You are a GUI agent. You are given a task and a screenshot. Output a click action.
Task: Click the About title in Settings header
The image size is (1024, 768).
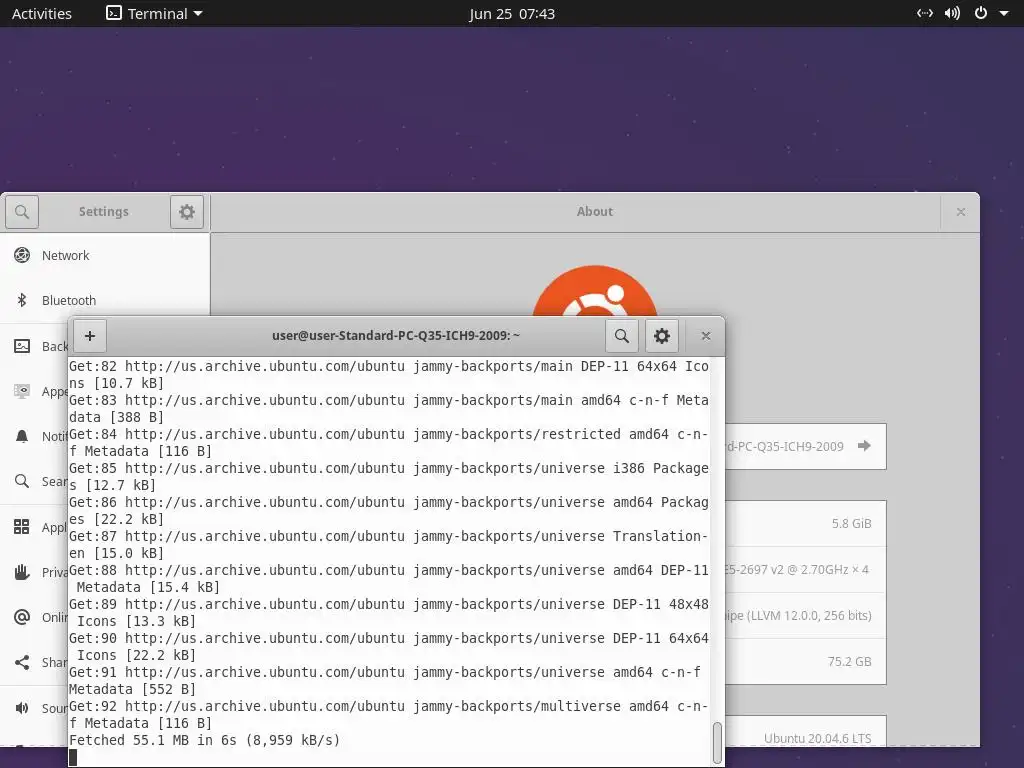pos(595,212)
